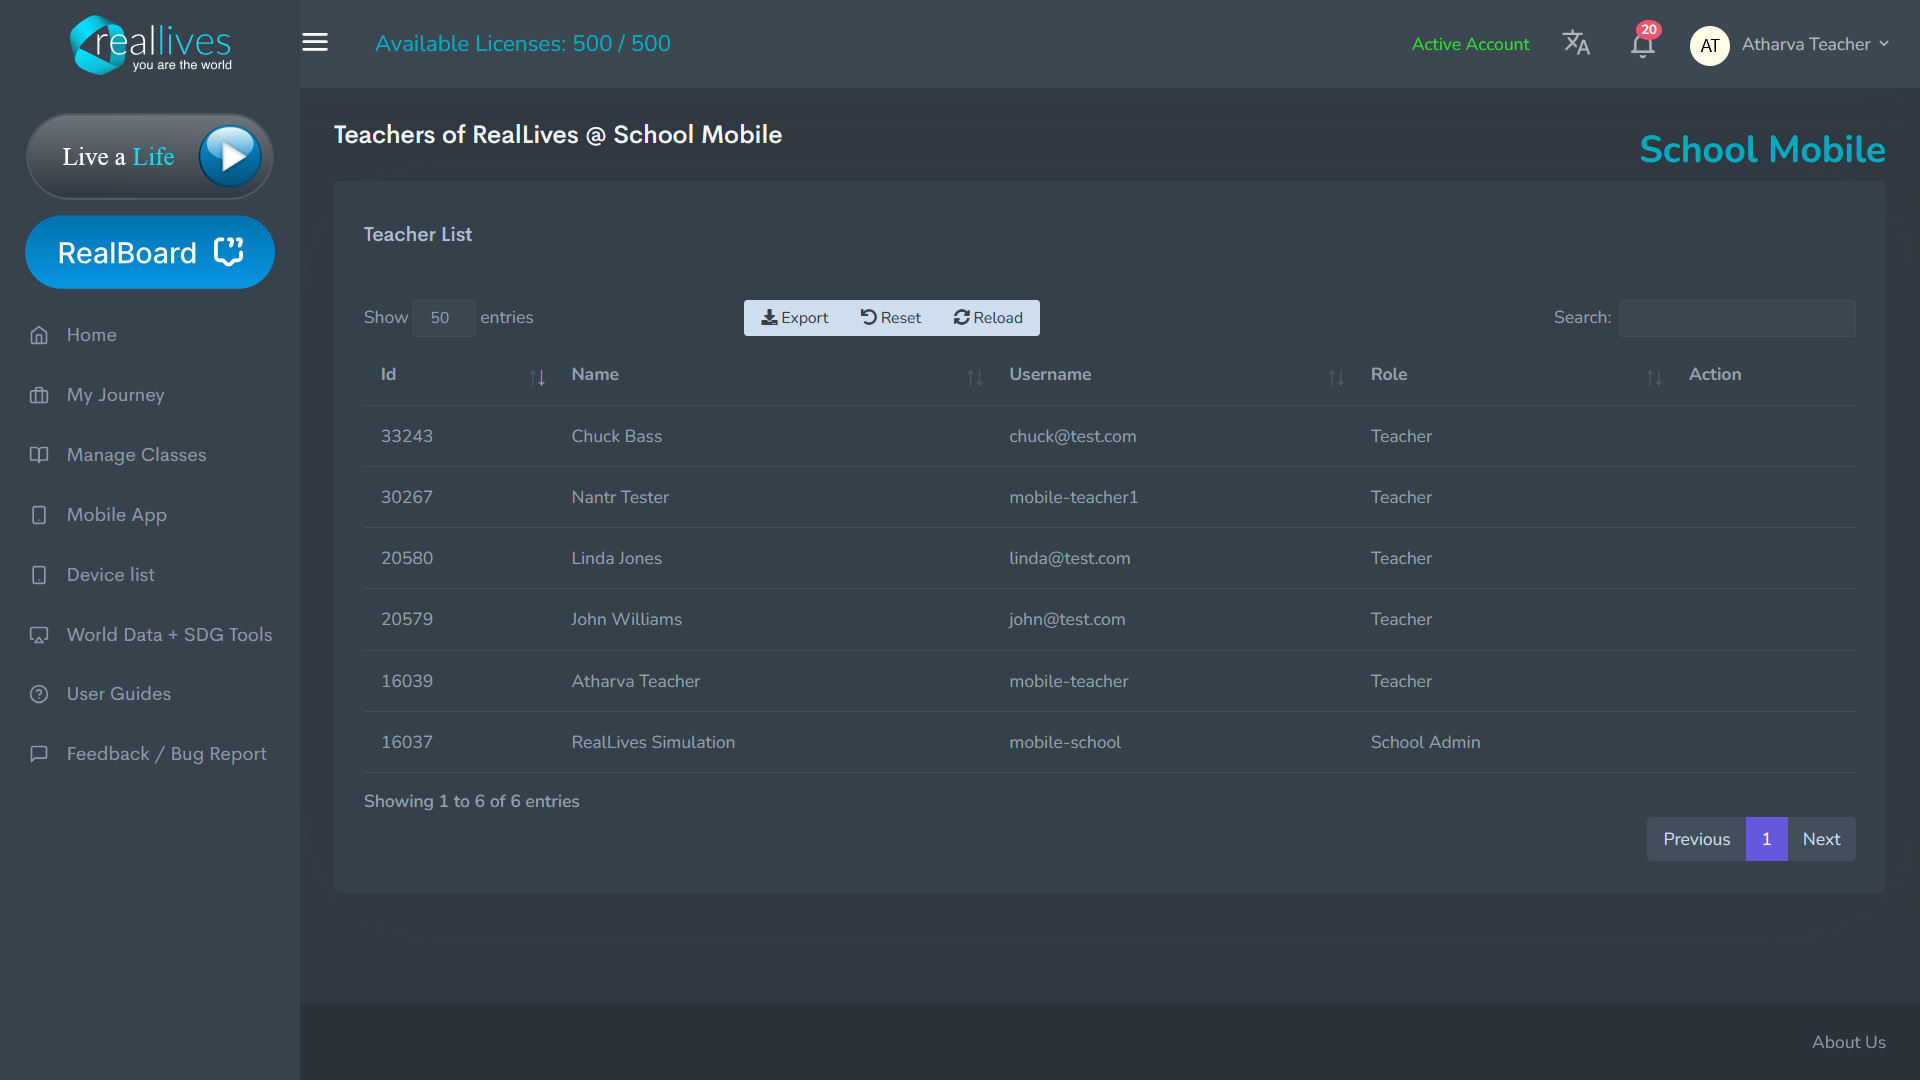Toggle the hamburger sidebar menu
This screenshot has width=1920, height=1080.
pos(315,42)
